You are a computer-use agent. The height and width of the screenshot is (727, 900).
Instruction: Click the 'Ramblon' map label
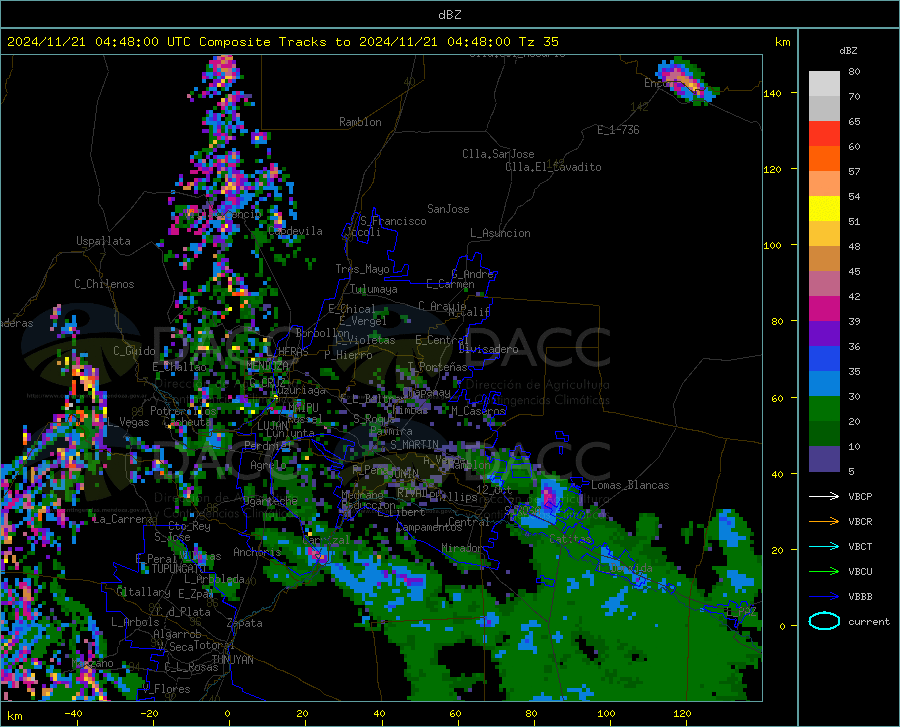pyautogui.click(x=360, y=122)
